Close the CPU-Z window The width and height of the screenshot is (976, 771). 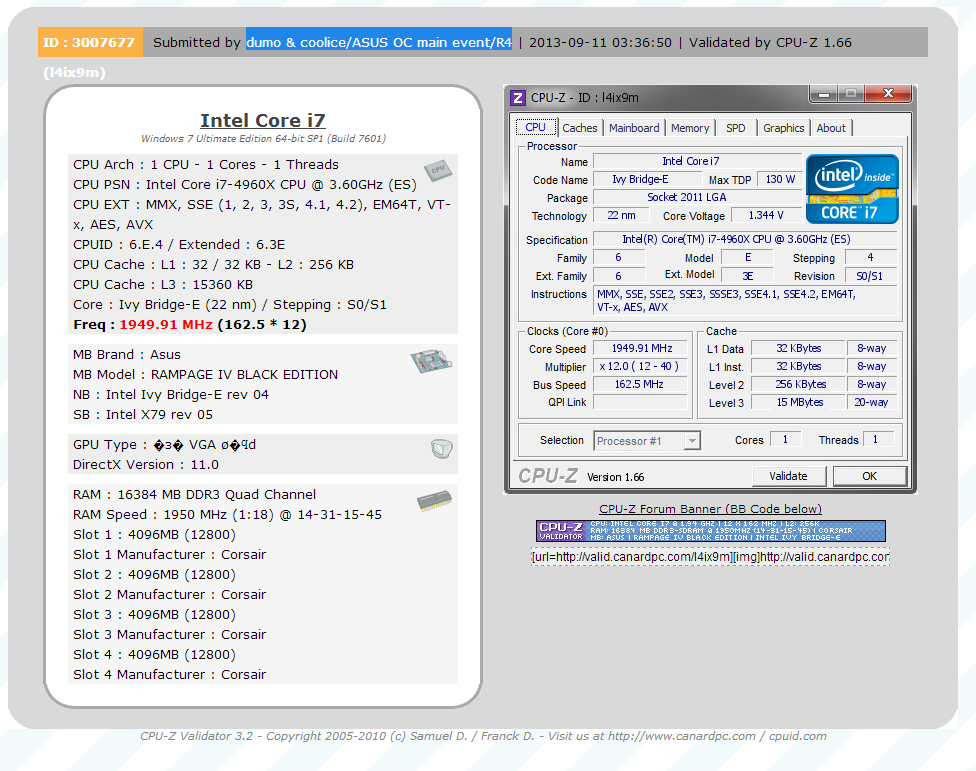click(x=888, y=93)
